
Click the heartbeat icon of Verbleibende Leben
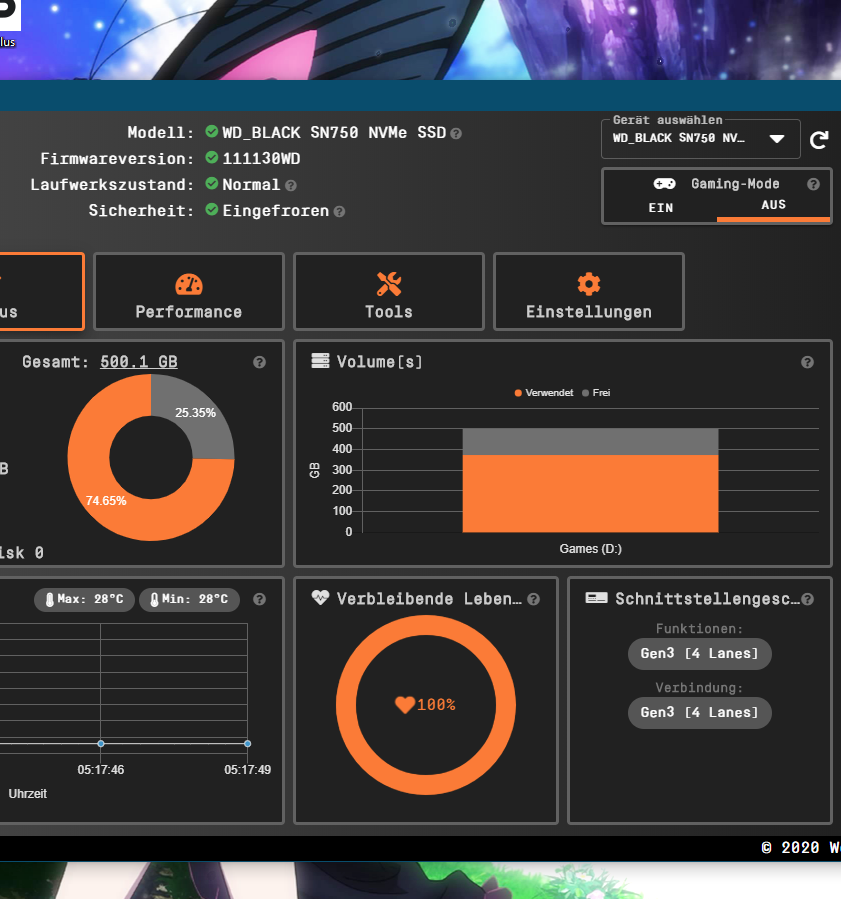(320, 598)
